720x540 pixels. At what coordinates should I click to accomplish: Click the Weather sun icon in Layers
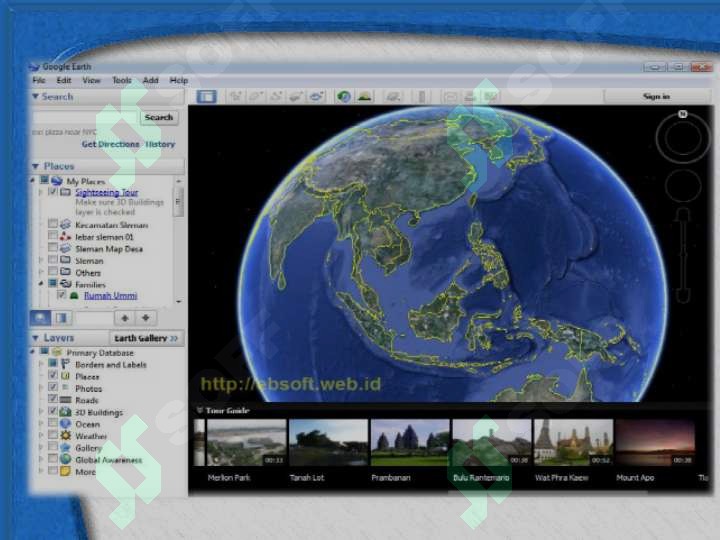(66, 435)
